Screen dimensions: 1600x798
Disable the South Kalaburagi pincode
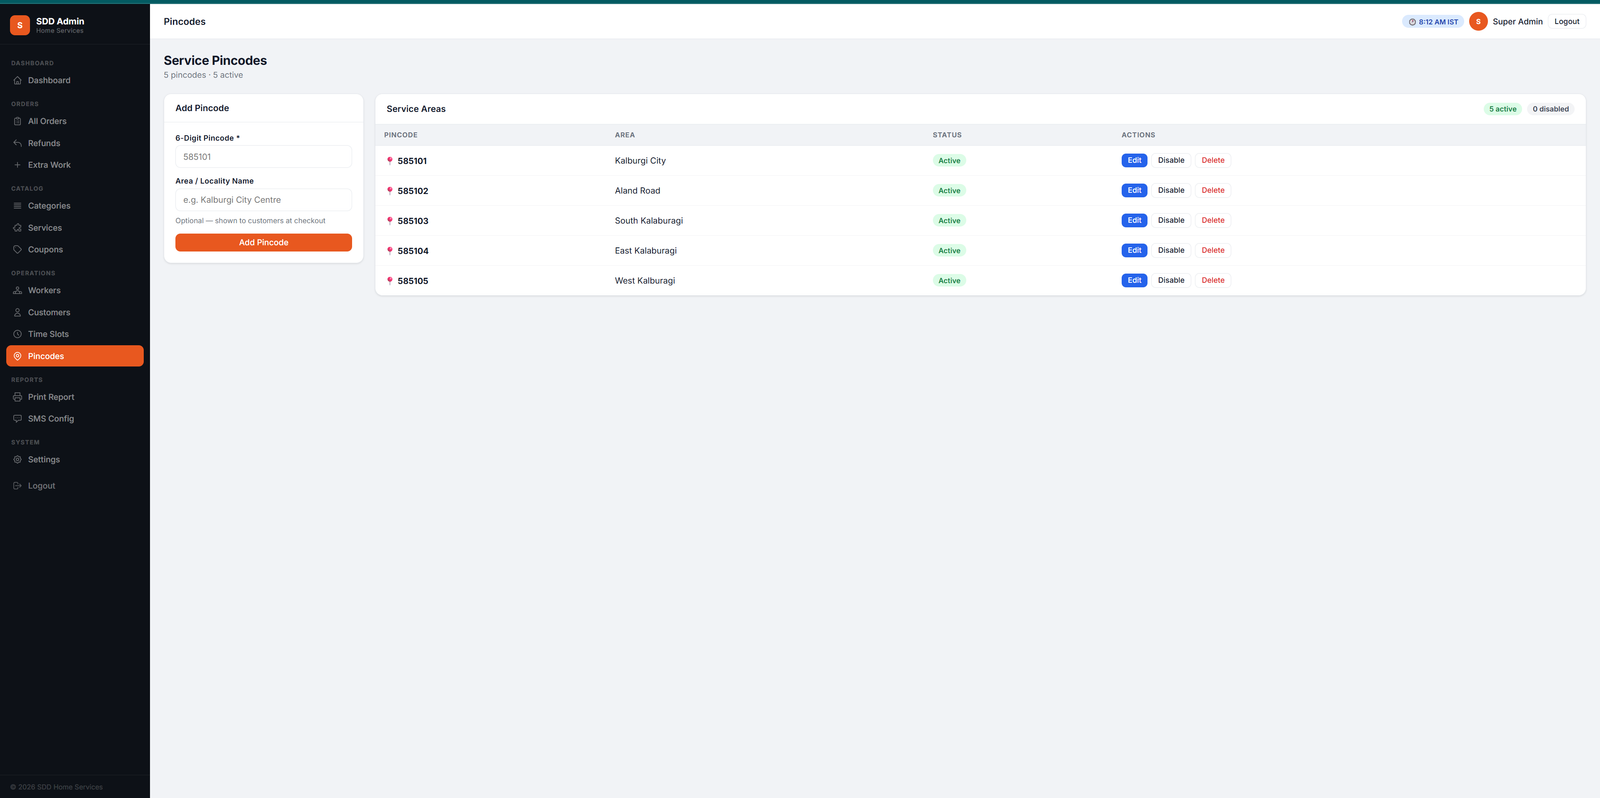coord(1171,220)
